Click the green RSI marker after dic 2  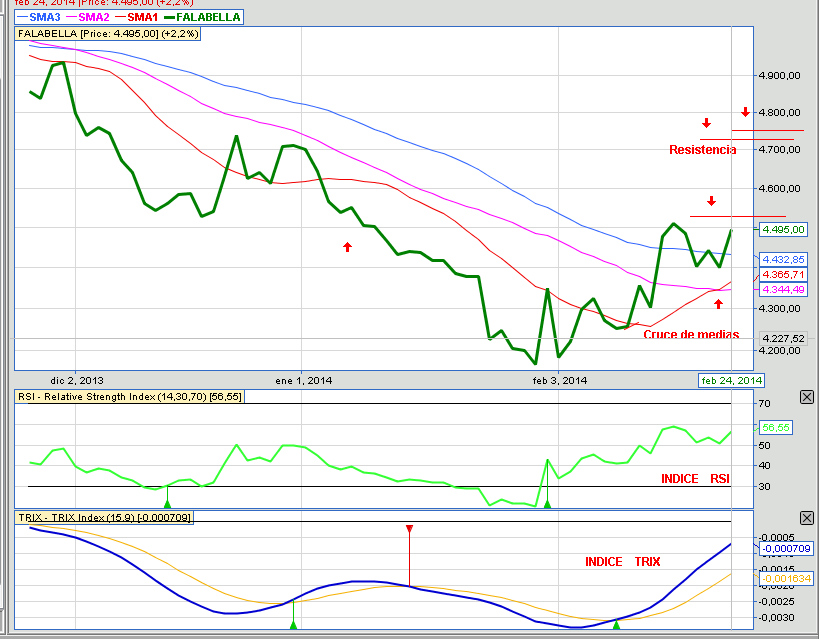(x=168, y=504)
